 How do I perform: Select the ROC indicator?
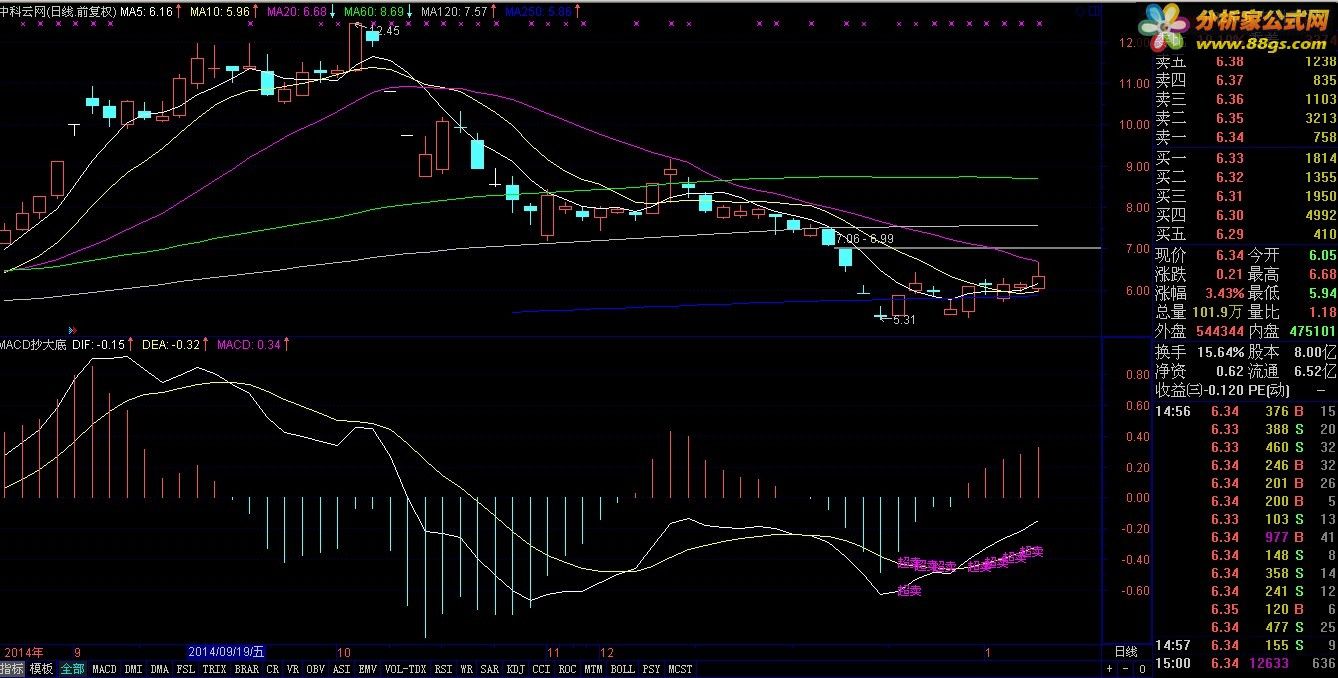[x=567, y=669]
